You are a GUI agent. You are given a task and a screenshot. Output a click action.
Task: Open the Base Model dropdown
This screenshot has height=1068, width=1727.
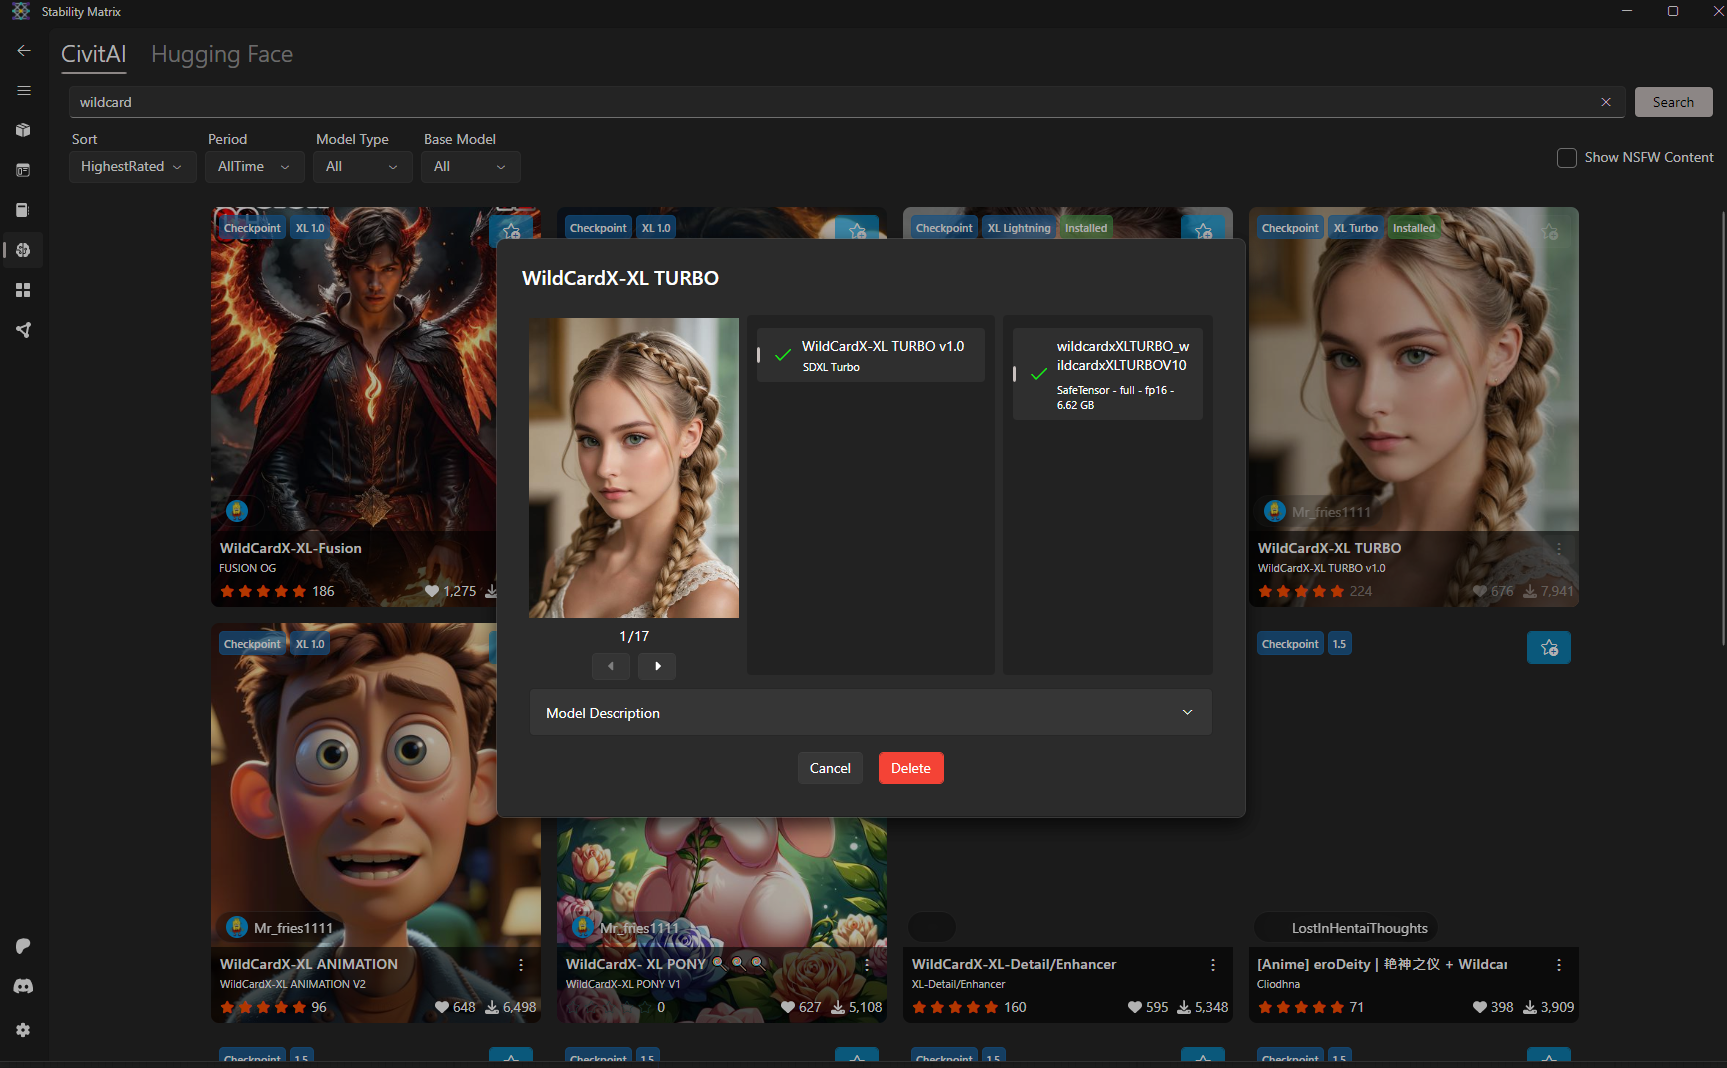(x=470, y=167)
